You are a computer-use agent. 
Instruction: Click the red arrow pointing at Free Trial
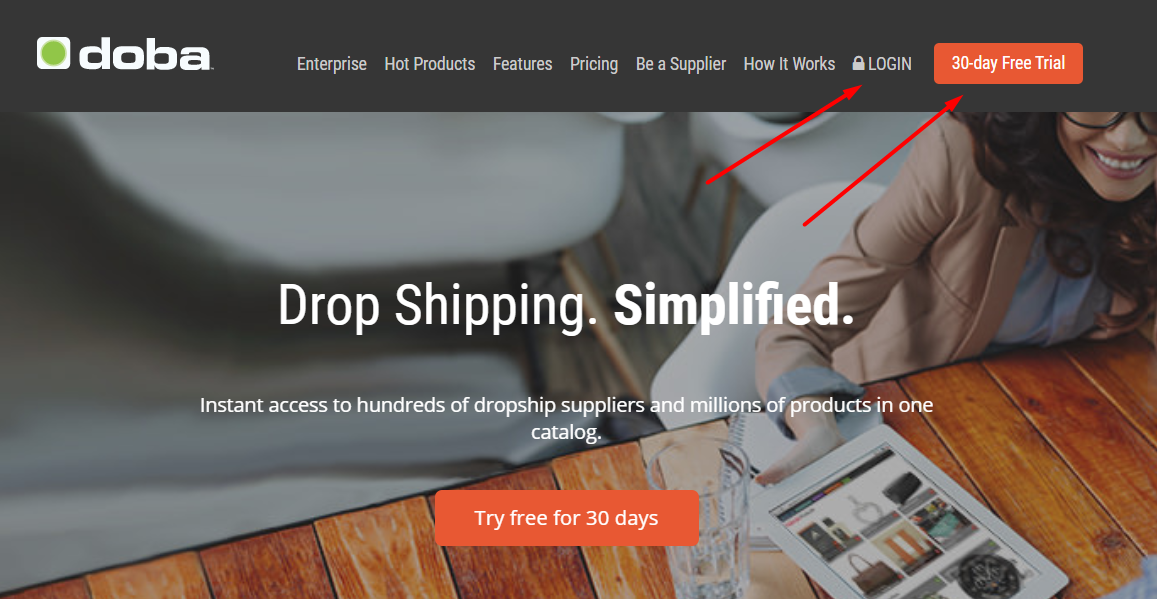coord(883,160)
